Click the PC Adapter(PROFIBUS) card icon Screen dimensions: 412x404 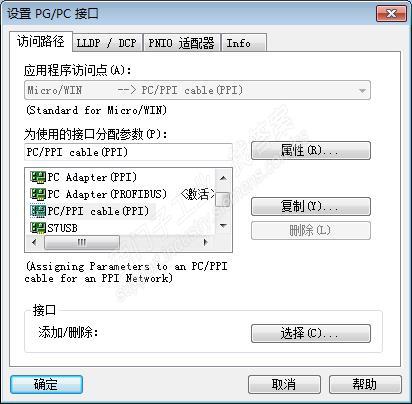38,194
